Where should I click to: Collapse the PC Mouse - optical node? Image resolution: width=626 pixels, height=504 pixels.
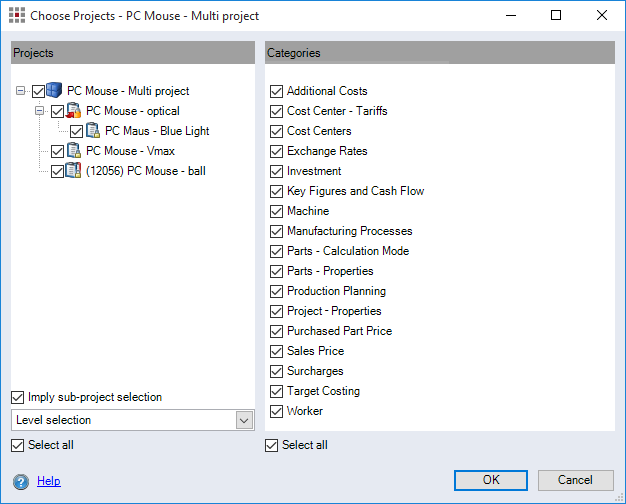coord(40,111)
